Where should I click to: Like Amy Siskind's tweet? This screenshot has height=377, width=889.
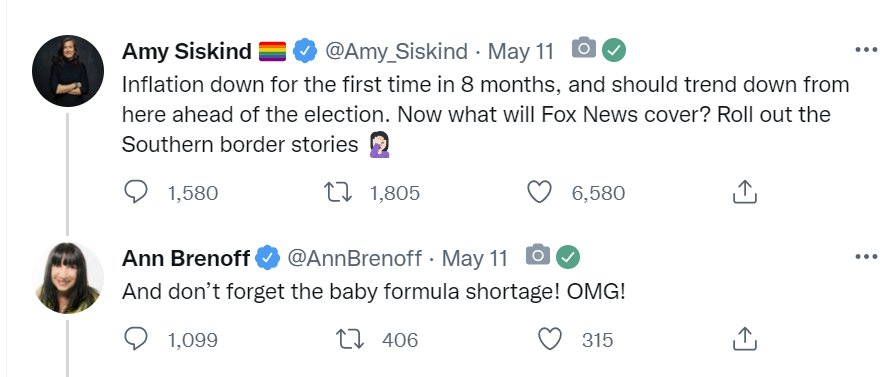coord(539,193)
